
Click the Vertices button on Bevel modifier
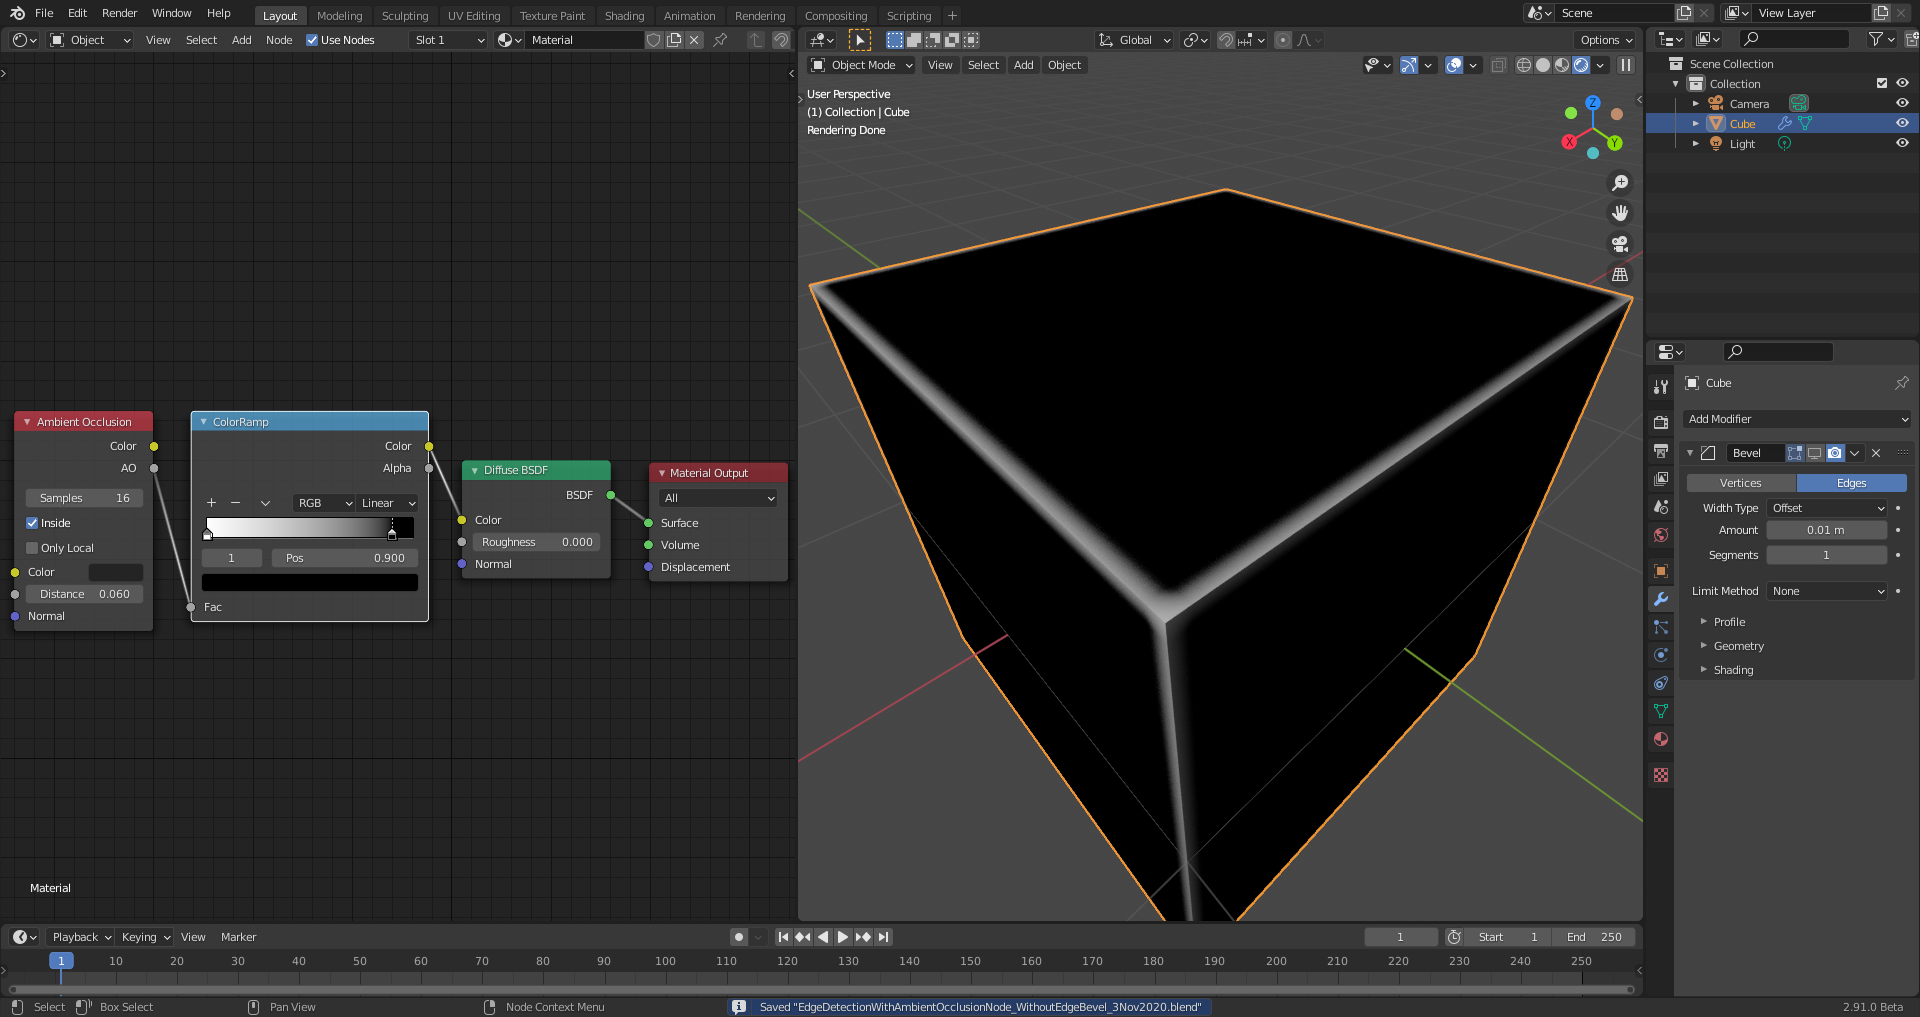coord(1740,483)
